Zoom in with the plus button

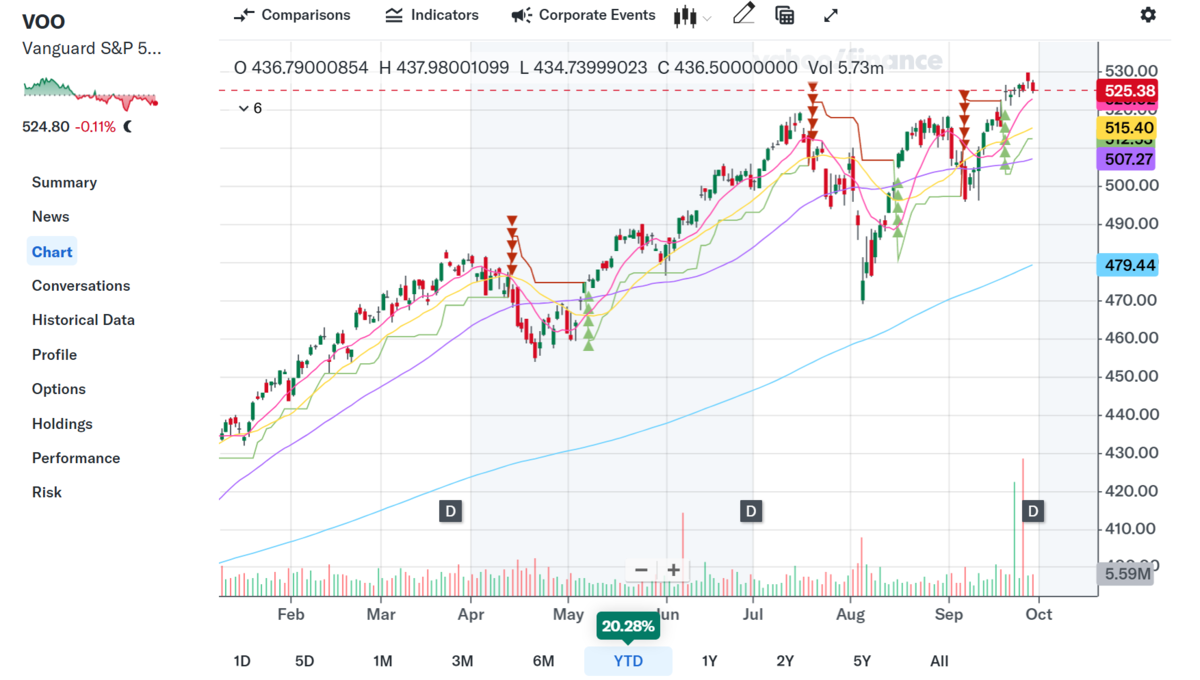pos(674,570)
